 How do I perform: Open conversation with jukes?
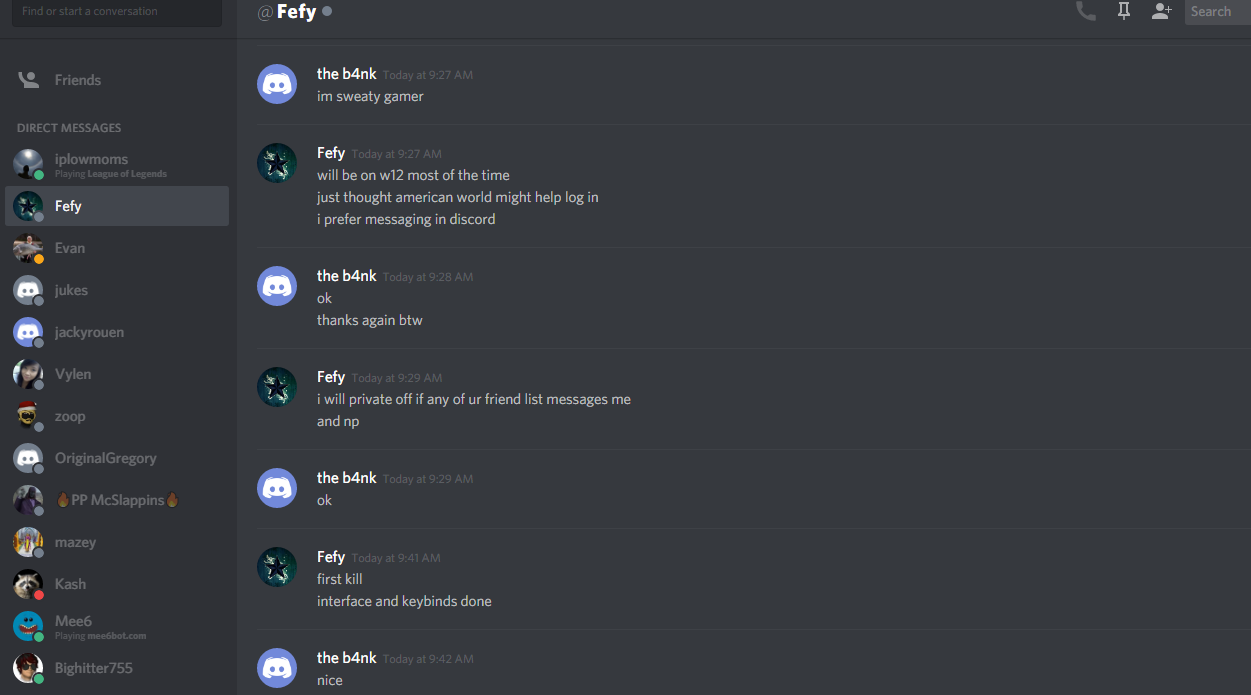(x=117, y=290)
